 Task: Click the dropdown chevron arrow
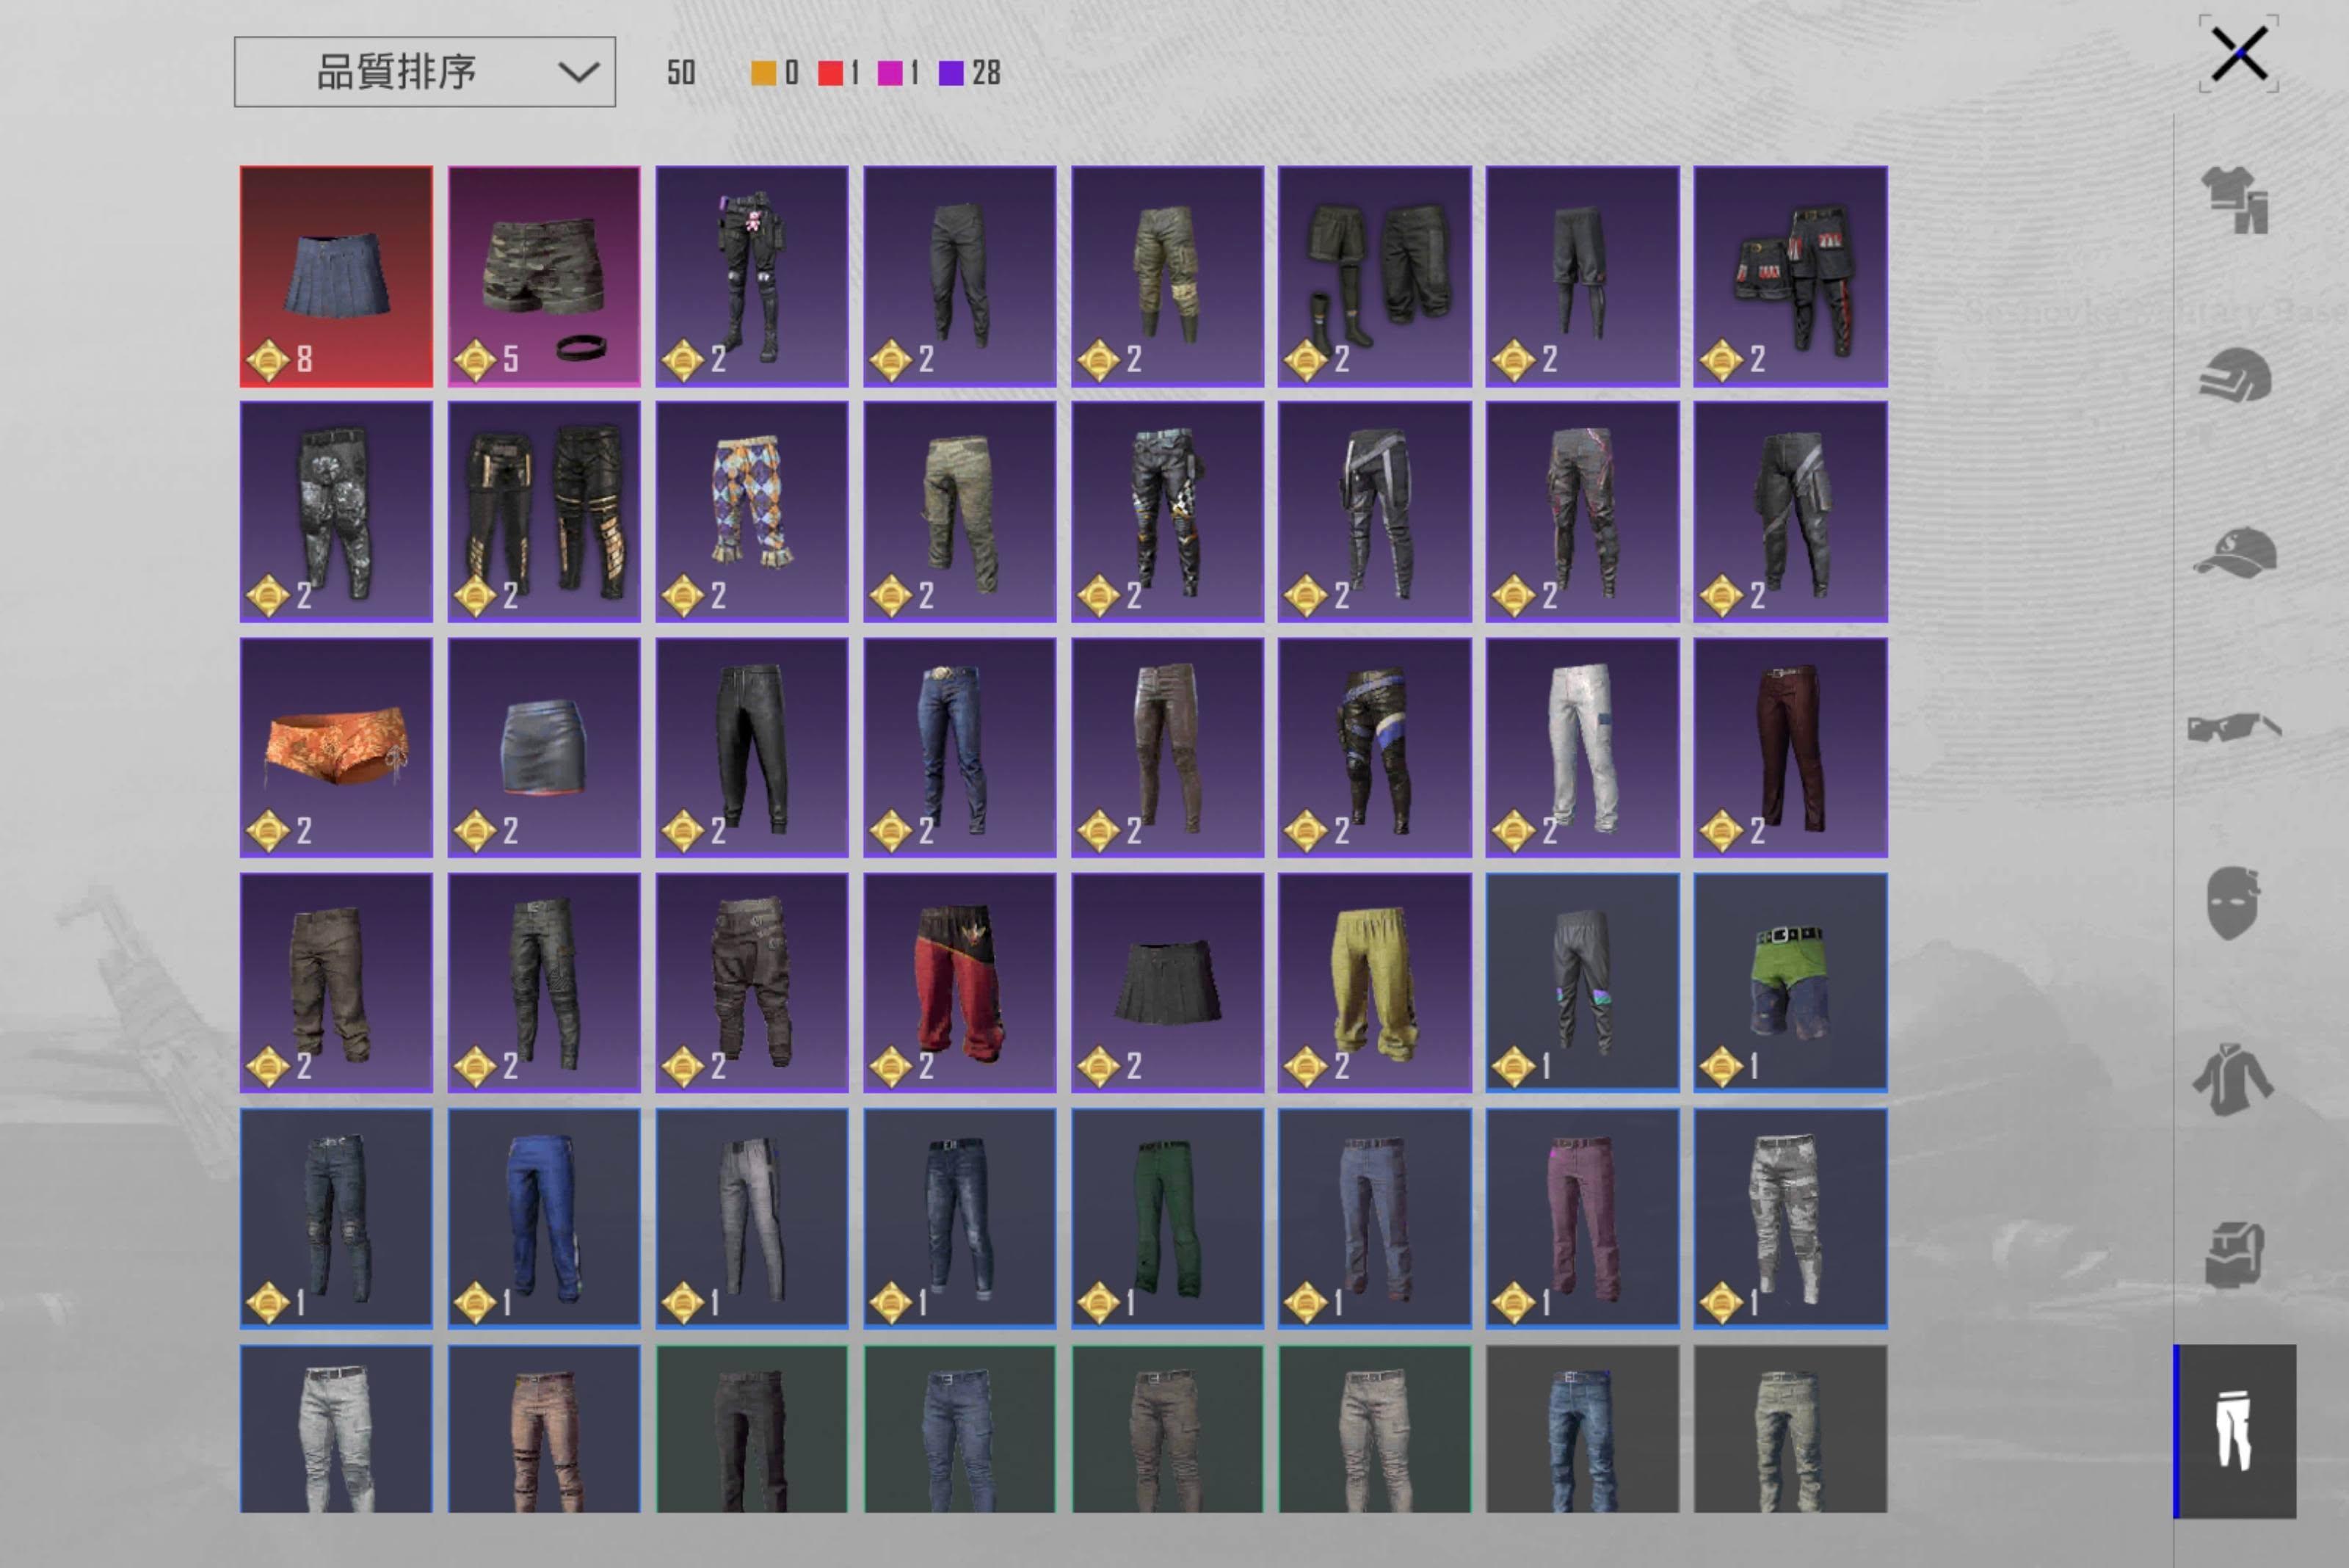[x=578, y=72]
